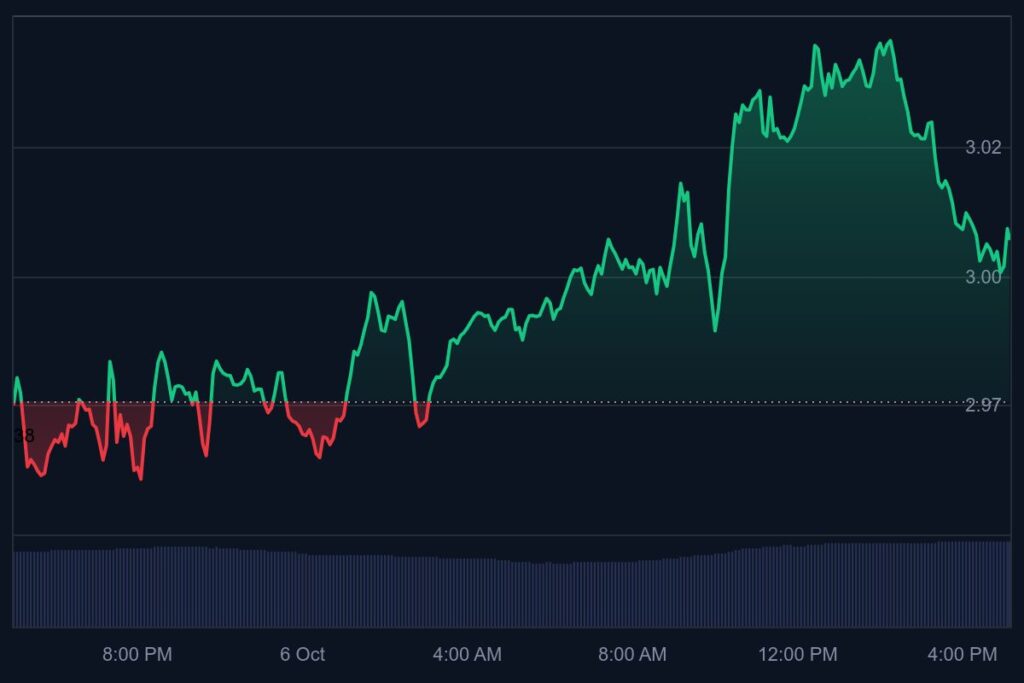Click the green price peak just after 6 Oct
The width and height of the screenshot is (1024, 683).
[x=371, y=293]
